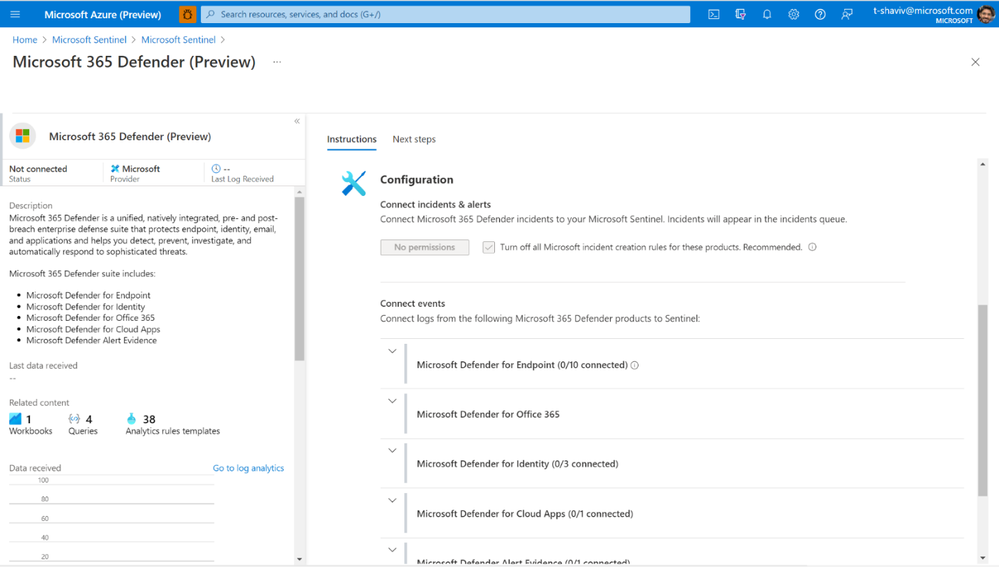999x567 pixels.
Task: Go to Home breadcrumb
Action: (x=25, y=39)
